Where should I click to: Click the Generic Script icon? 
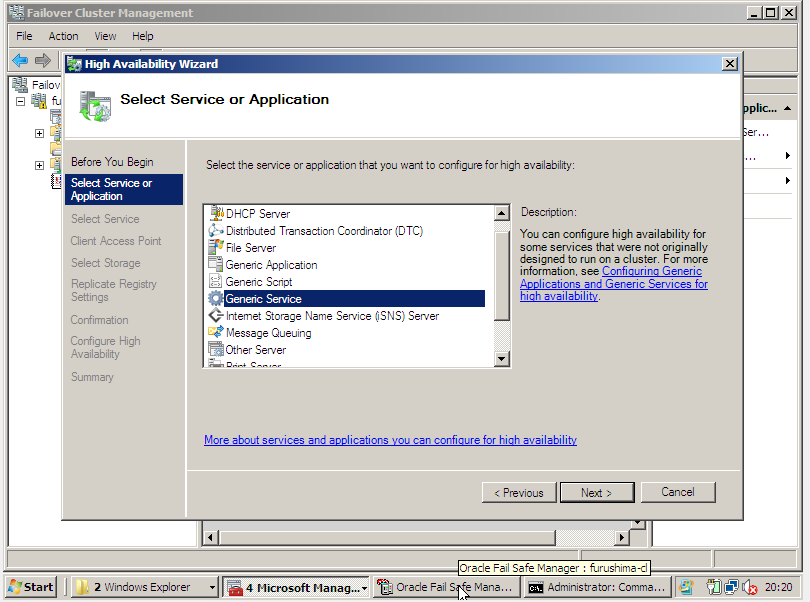(216, 282)
